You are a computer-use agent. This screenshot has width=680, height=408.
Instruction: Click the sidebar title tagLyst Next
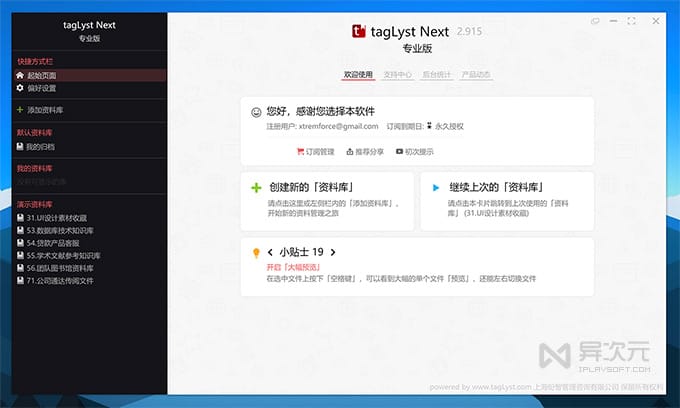pos(89,25)
